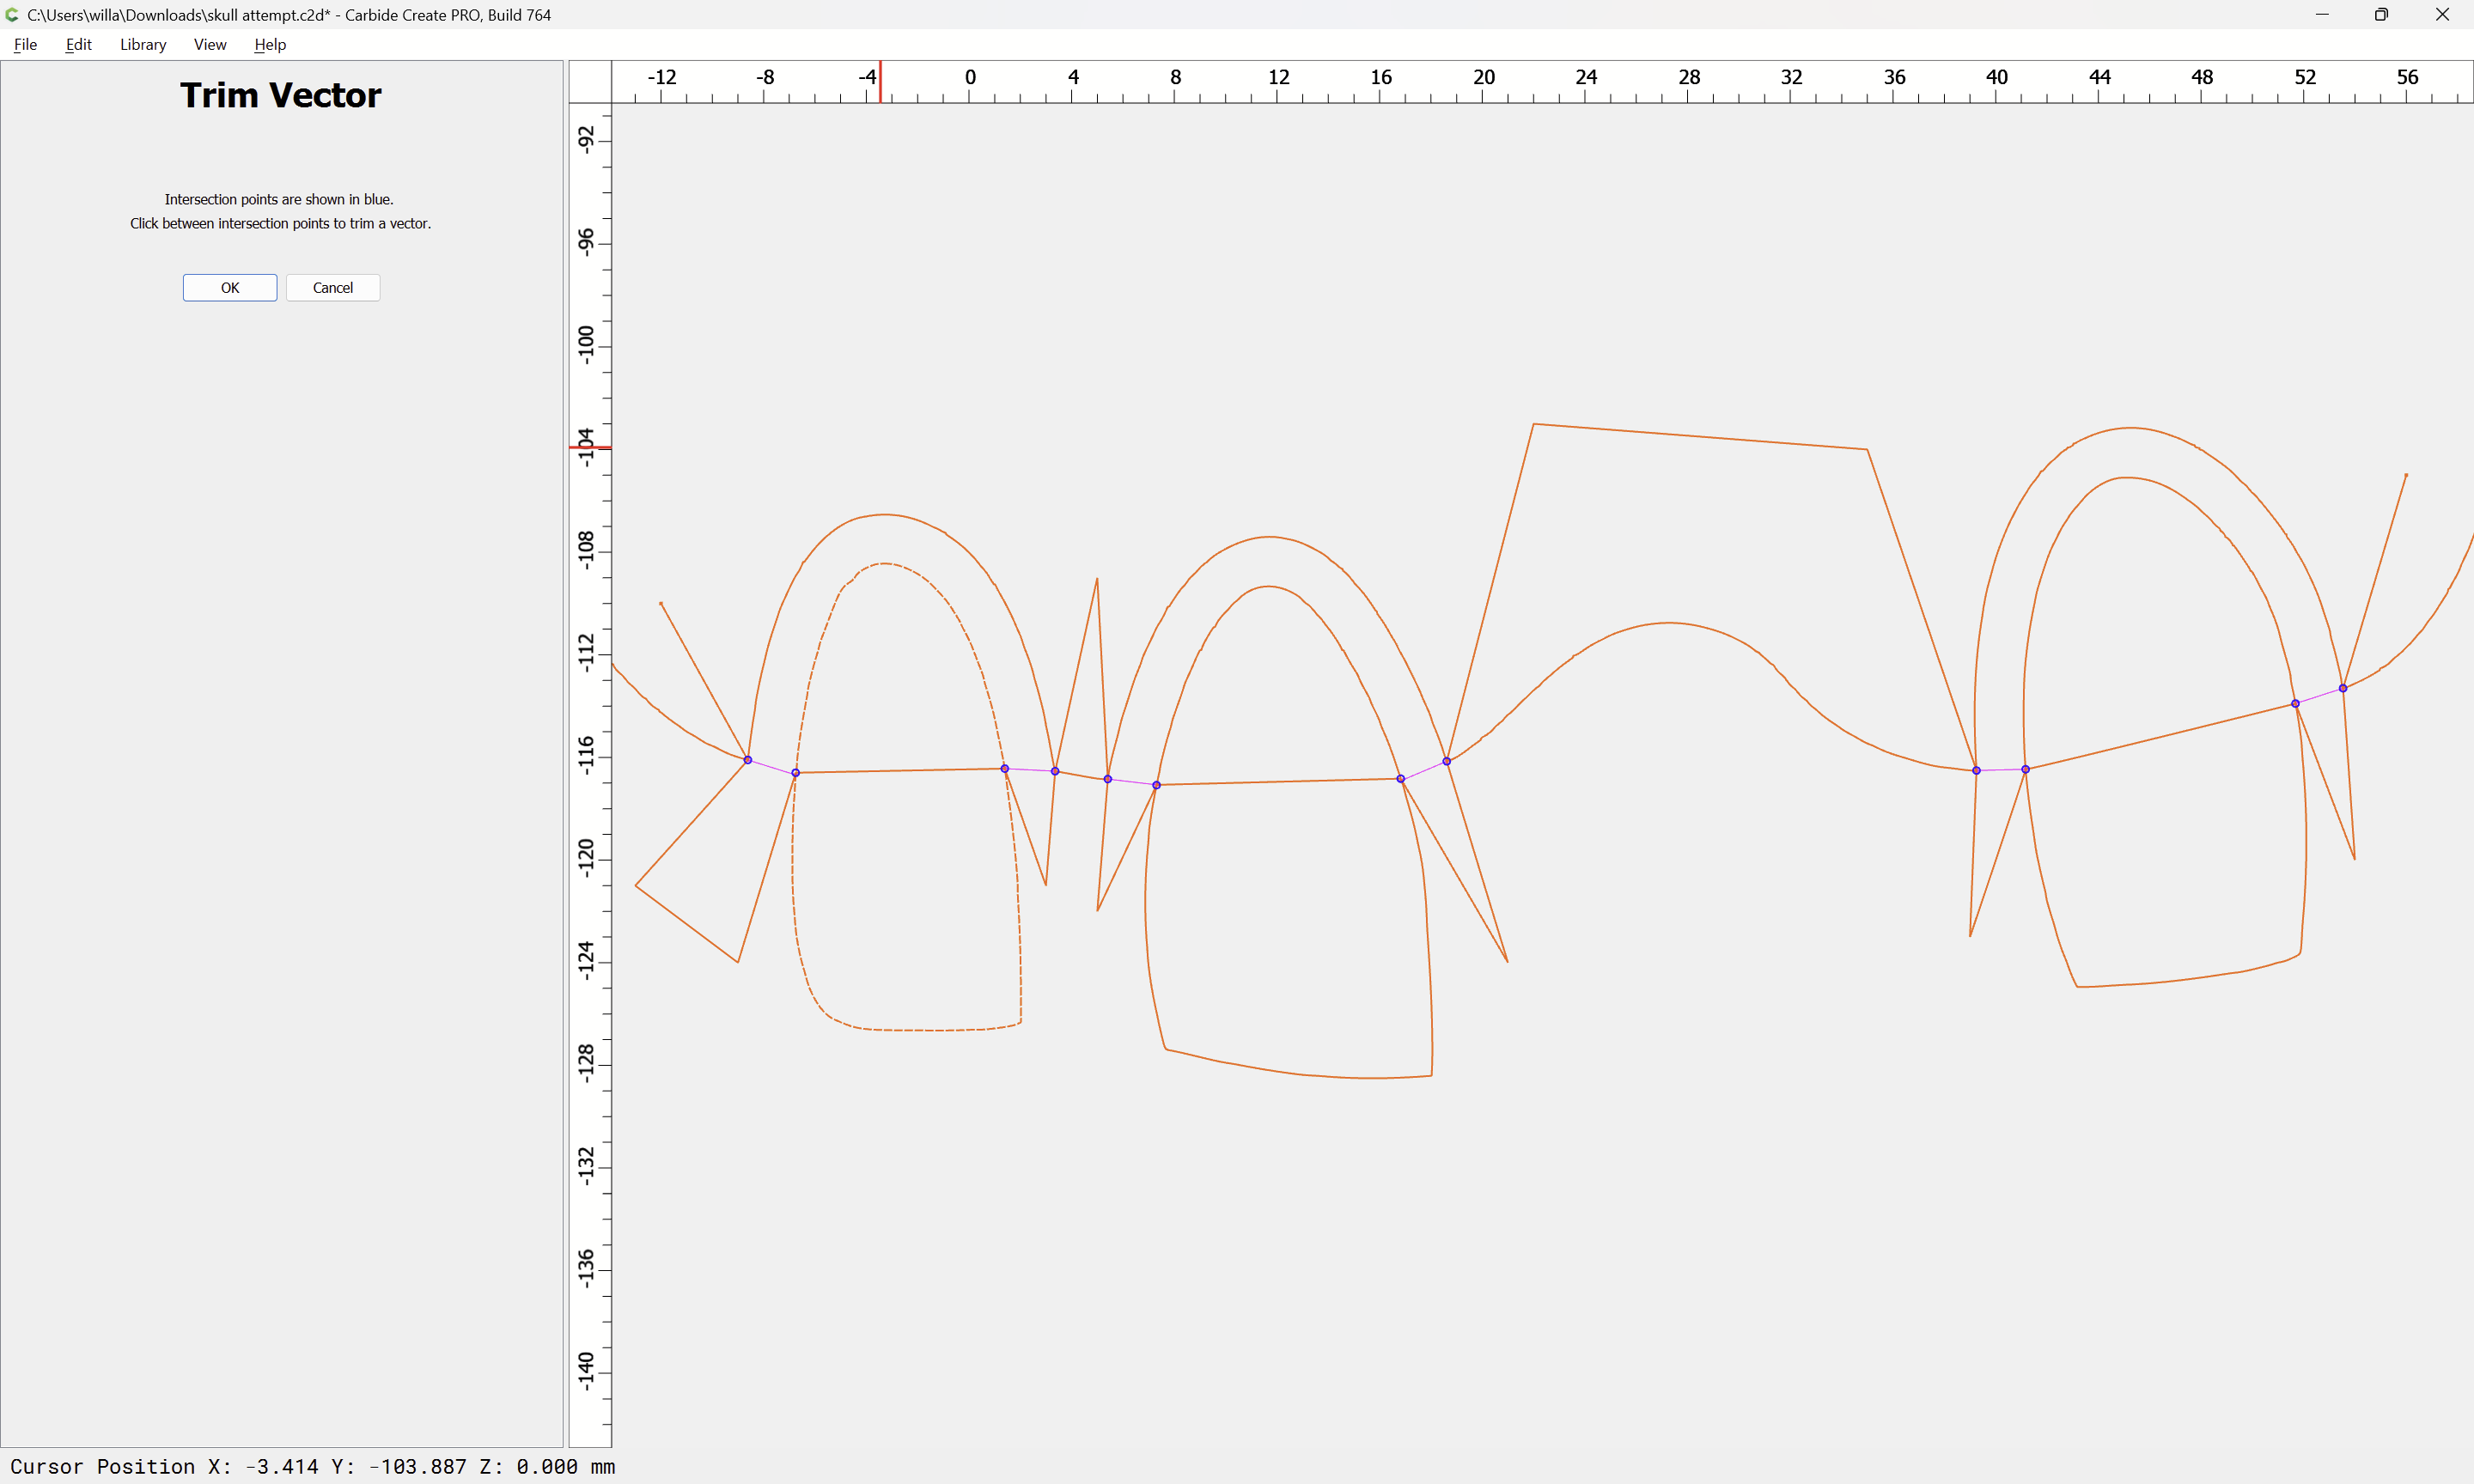Screen dimensions: 2474x1484
Task: Open the View menu
Action: click(x=209, y=44)
